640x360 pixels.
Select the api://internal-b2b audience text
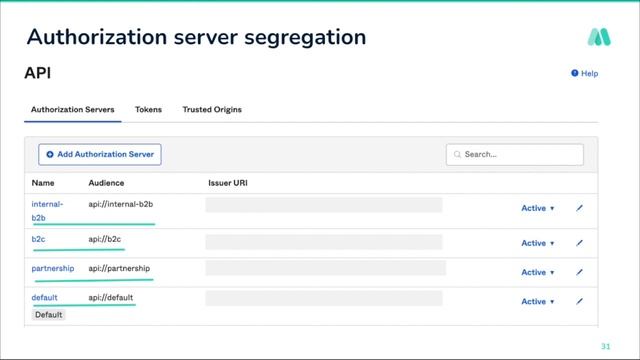[x=121, y=204]
